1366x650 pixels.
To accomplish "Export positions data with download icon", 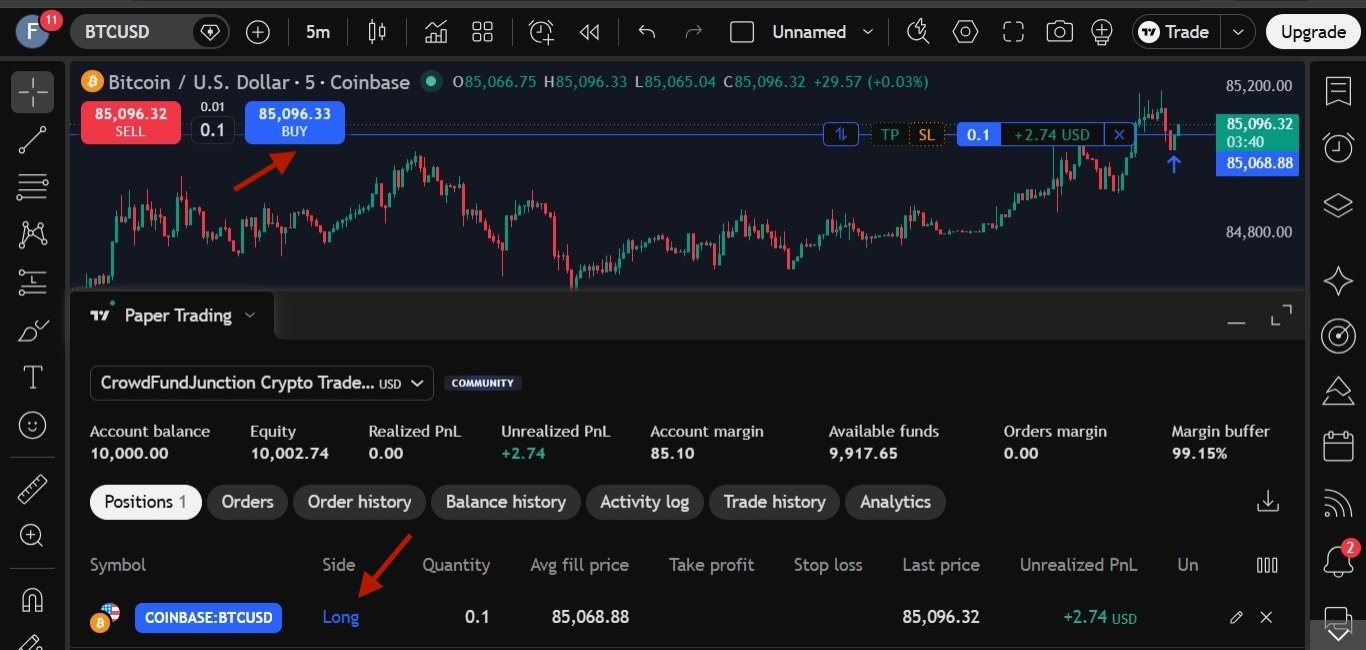I will 1268,501.
